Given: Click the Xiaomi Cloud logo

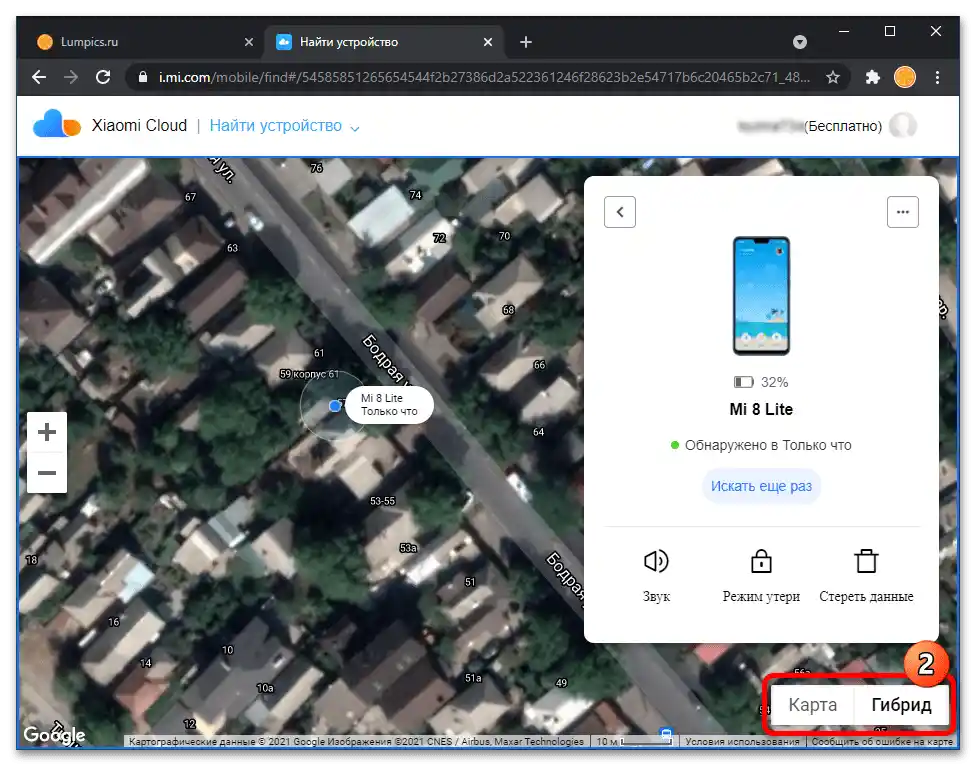Looking at the screenshot, I should [57, 124].
